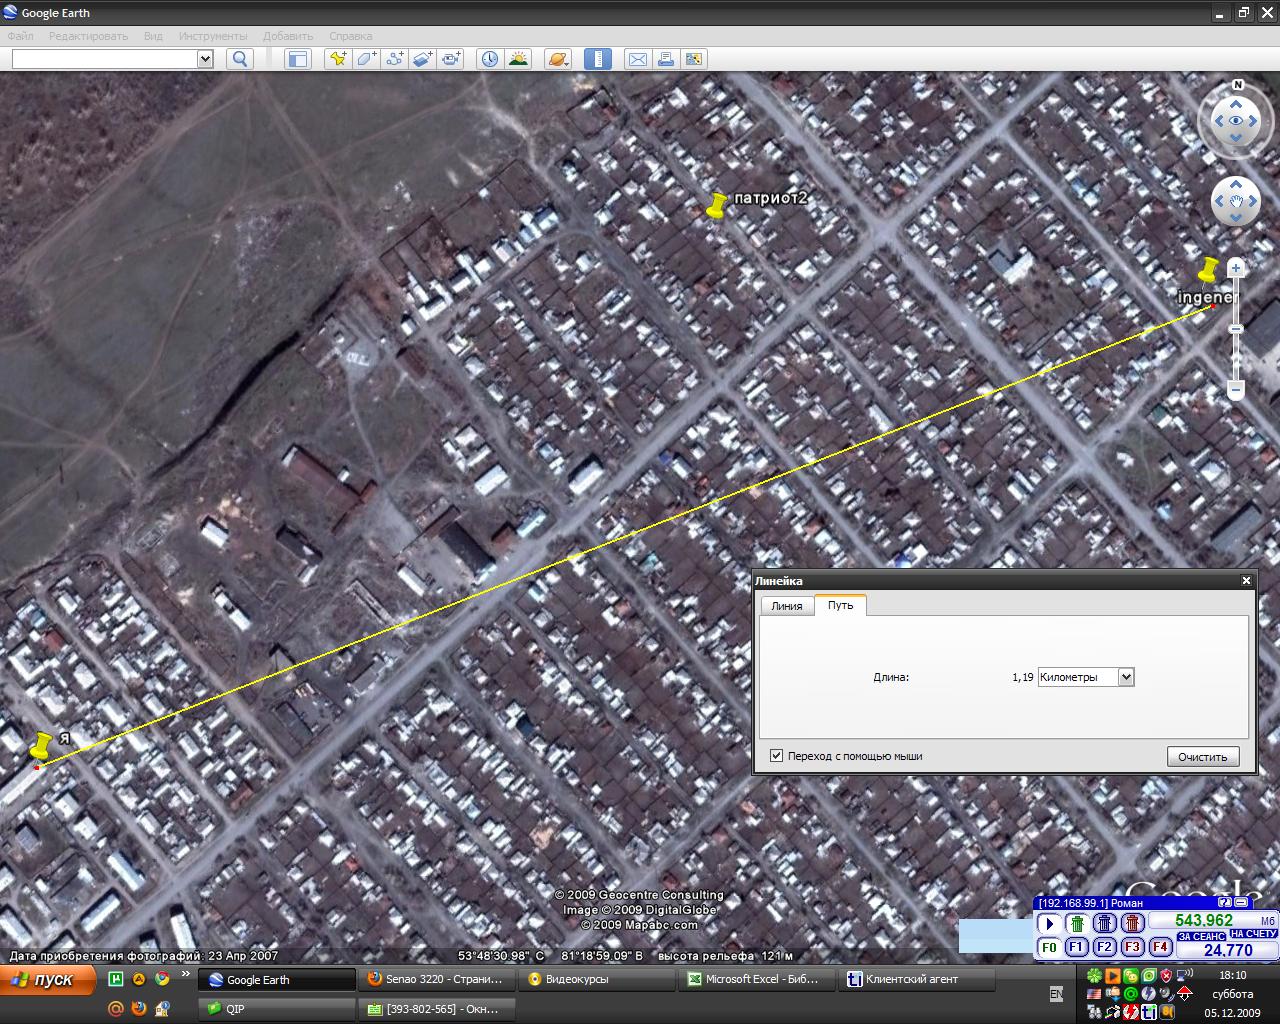Viewport: 1280px width, 1024px height.
Task: Add a placemark with the pushpin icon
Action: point(338,59)
